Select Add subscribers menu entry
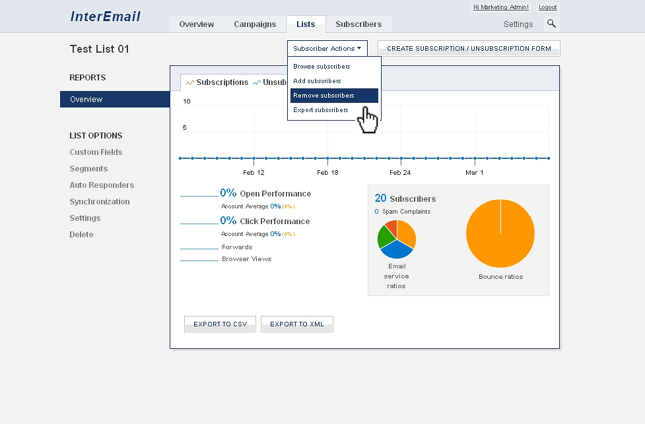This screenshot has width=645, height=424. (317, 80)
